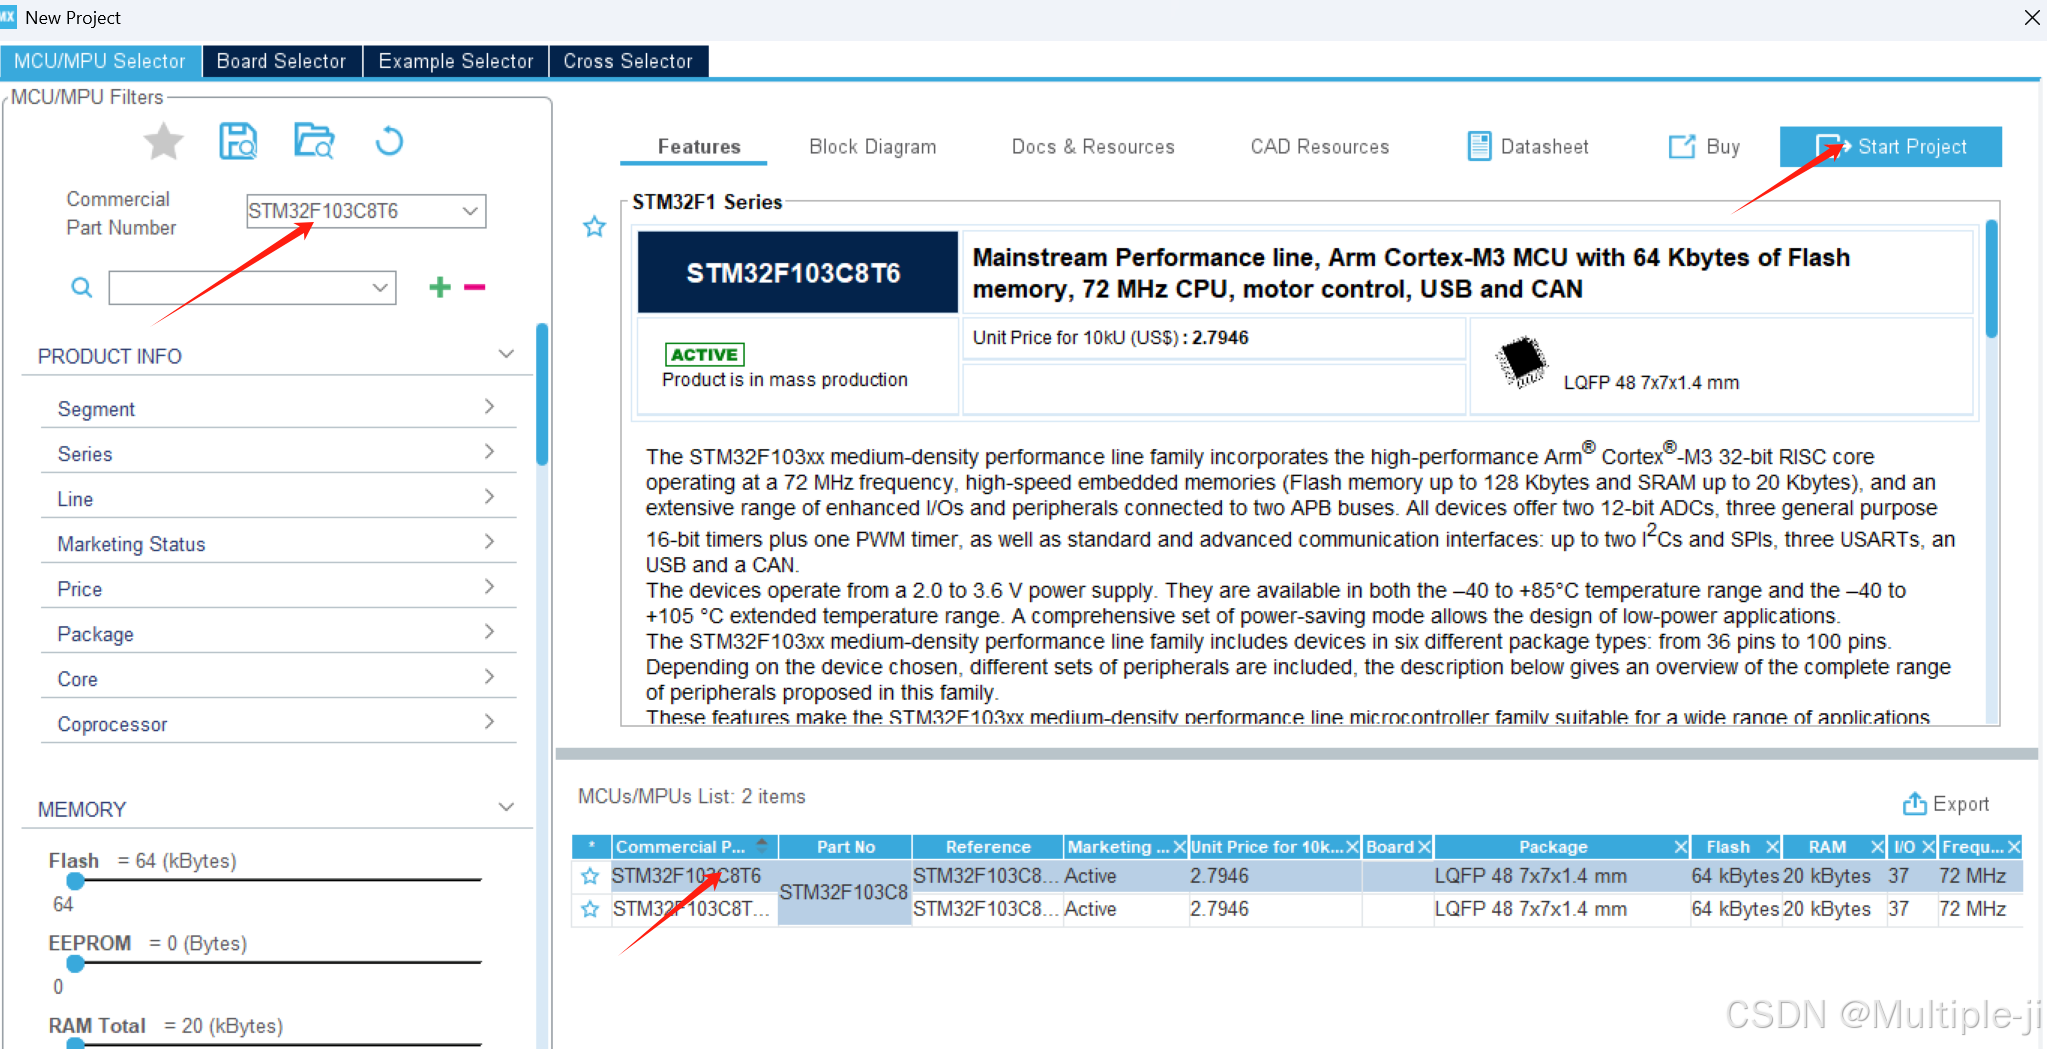Switch to the Cross Selector tab
The width and height of the screenshot is (2047, 1049).
628,61
